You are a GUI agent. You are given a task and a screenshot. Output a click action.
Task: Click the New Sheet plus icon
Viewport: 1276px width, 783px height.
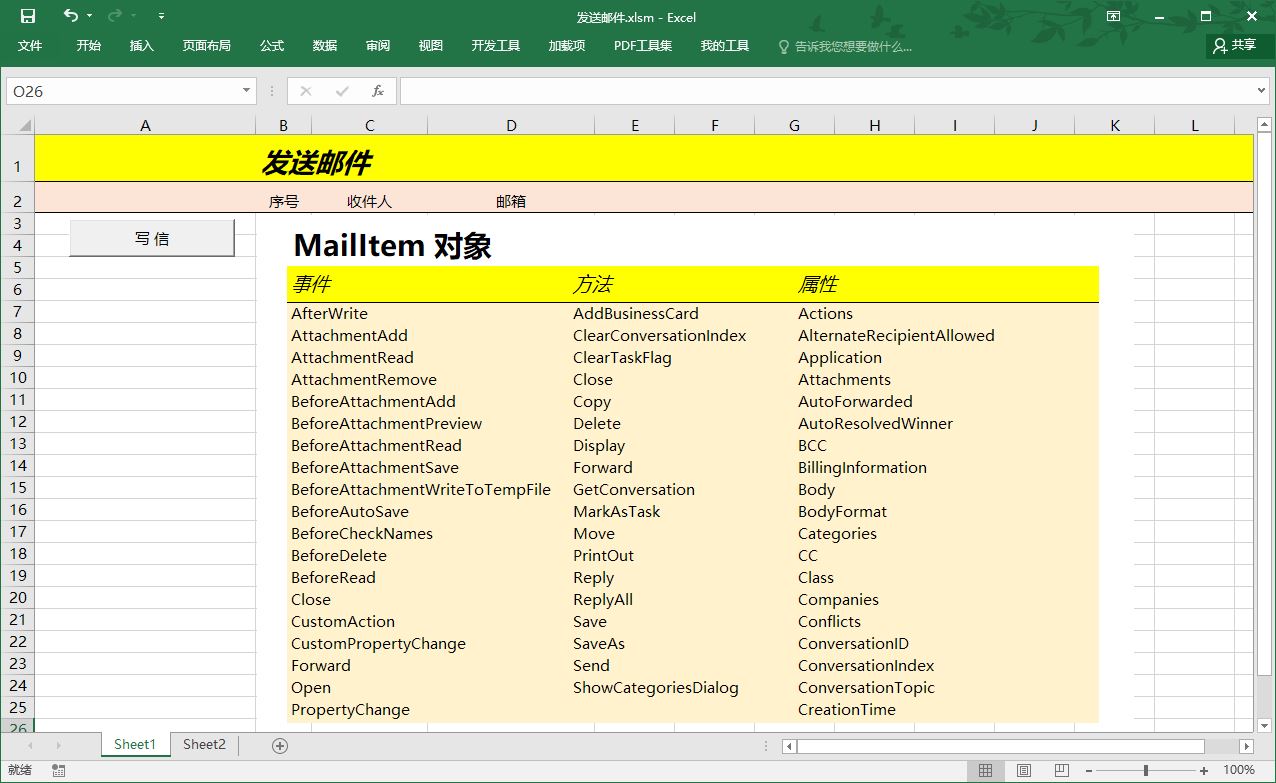(280, 745)
